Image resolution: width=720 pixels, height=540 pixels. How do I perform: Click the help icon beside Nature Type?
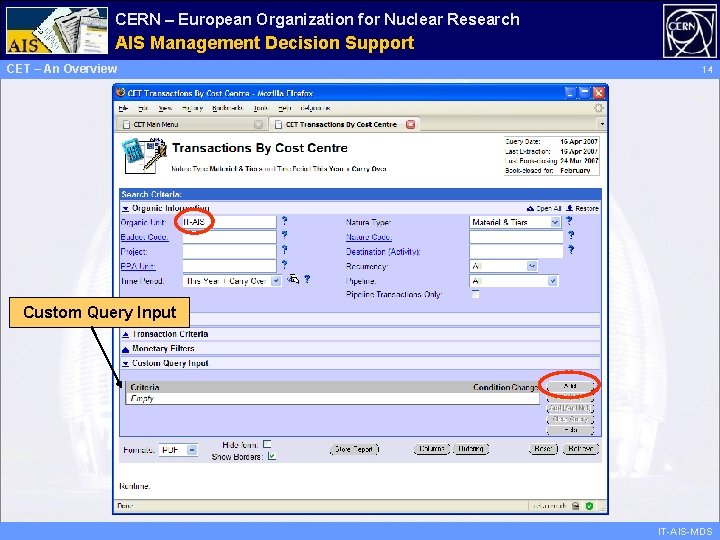coord(569,221)
